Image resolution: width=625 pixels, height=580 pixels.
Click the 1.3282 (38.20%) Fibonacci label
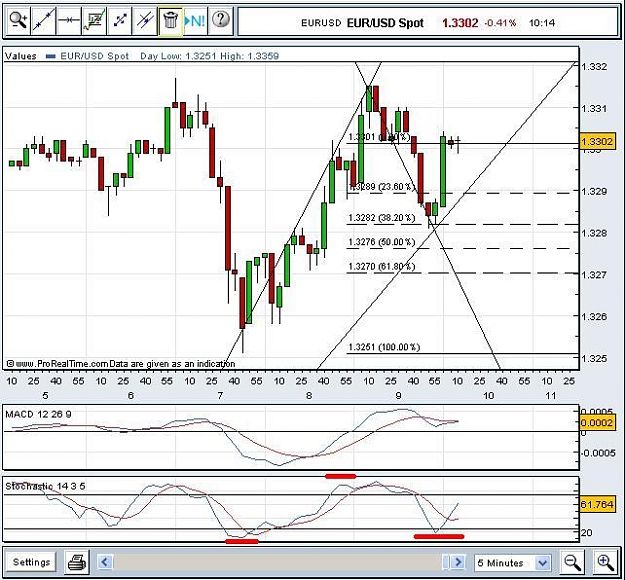tap(382, 218)
